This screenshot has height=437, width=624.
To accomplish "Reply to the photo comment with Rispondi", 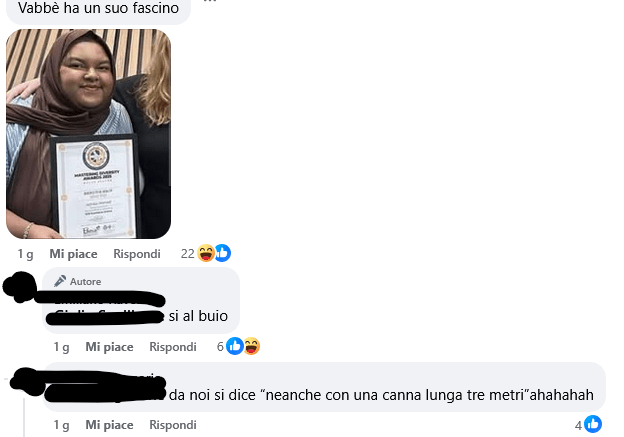I will [x=137, y=254].
